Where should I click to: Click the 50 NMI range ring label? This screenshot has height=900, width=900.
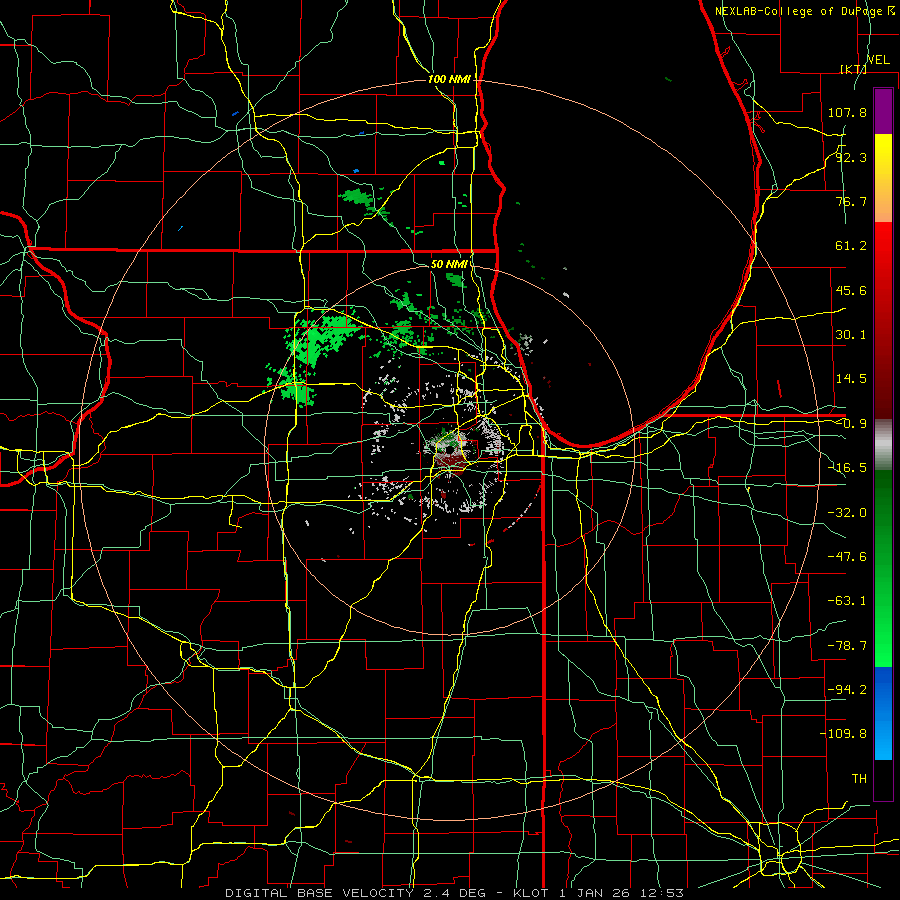[x=449, y=264]
